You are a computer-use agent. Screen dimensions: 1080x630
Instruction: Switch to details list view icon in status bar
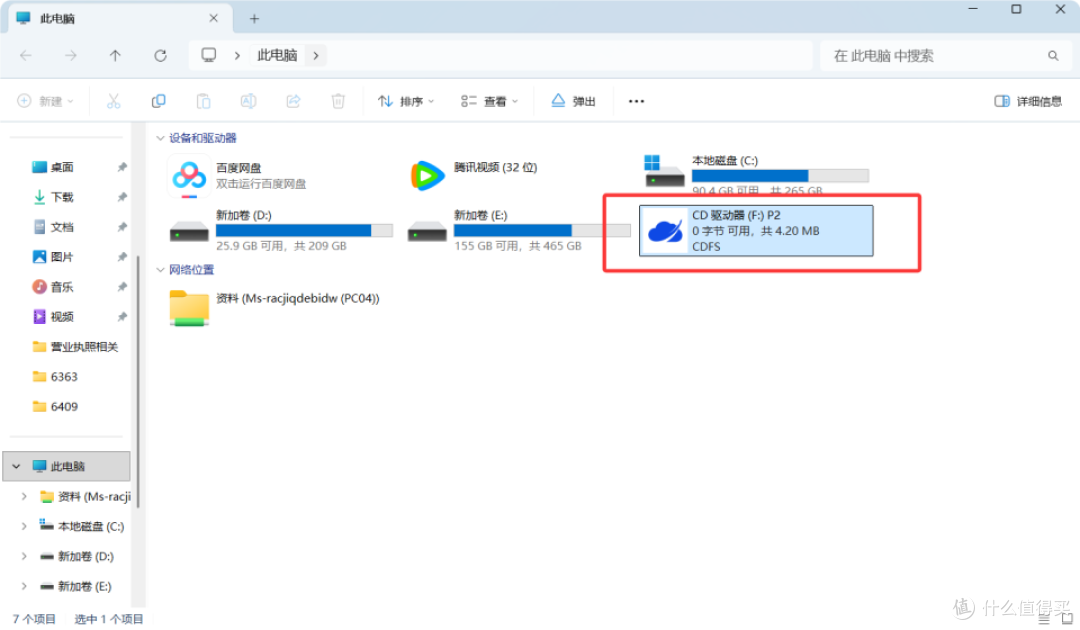pyautogui.click(x=1044, y=619)
